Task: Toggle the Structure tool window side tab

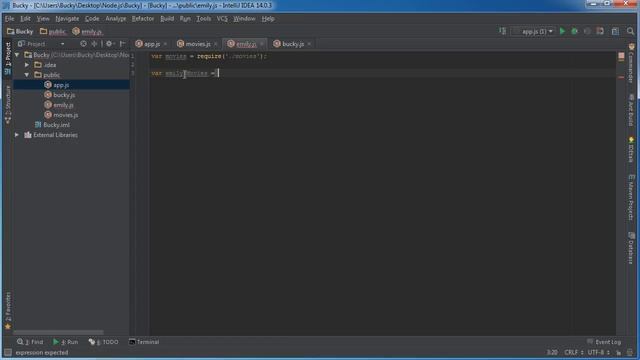Action: 7,104
